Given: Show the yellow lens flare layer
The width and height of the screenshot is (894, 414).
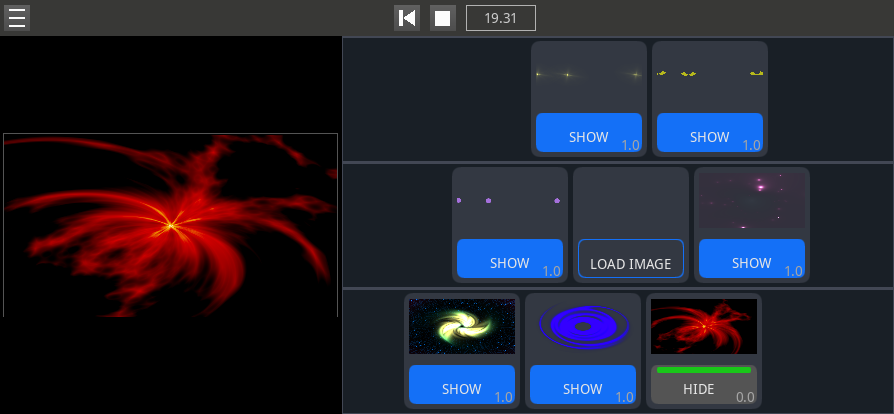Looking at the screenshot, I should 589,132.
